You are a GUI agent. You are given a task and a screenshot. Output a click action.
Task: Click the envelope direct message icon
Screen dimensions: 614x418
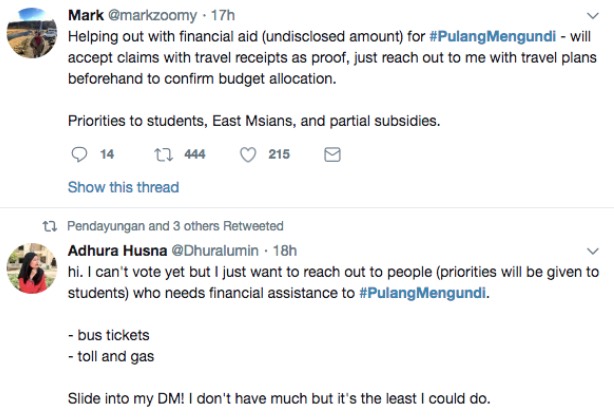[x=333, y=154]
